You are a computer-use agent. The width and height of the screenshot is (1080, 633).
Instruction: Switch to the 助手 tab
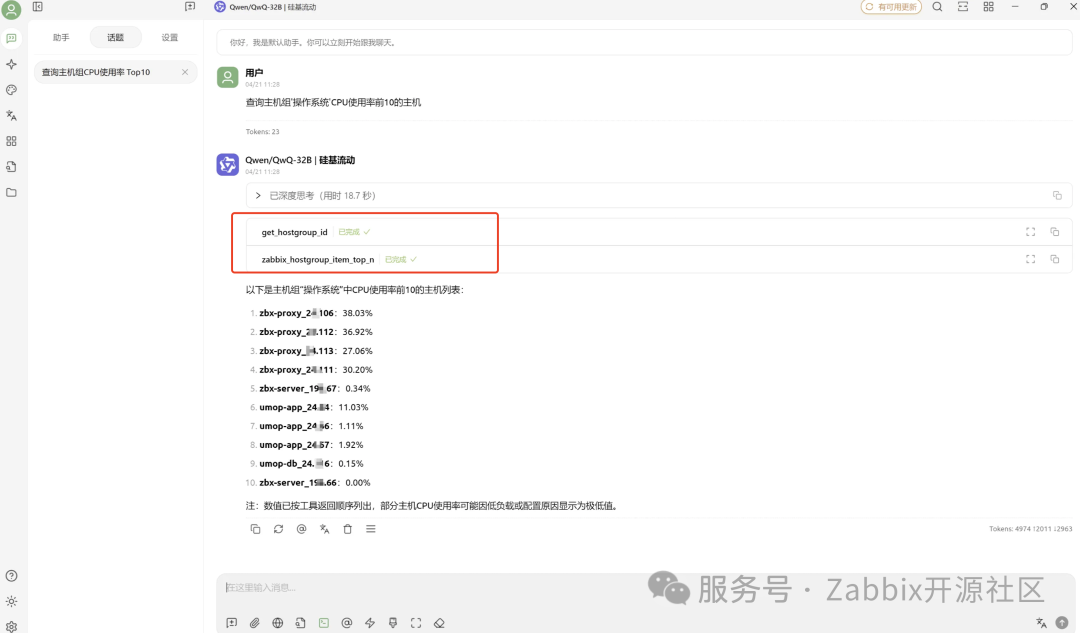pos(60,36)
